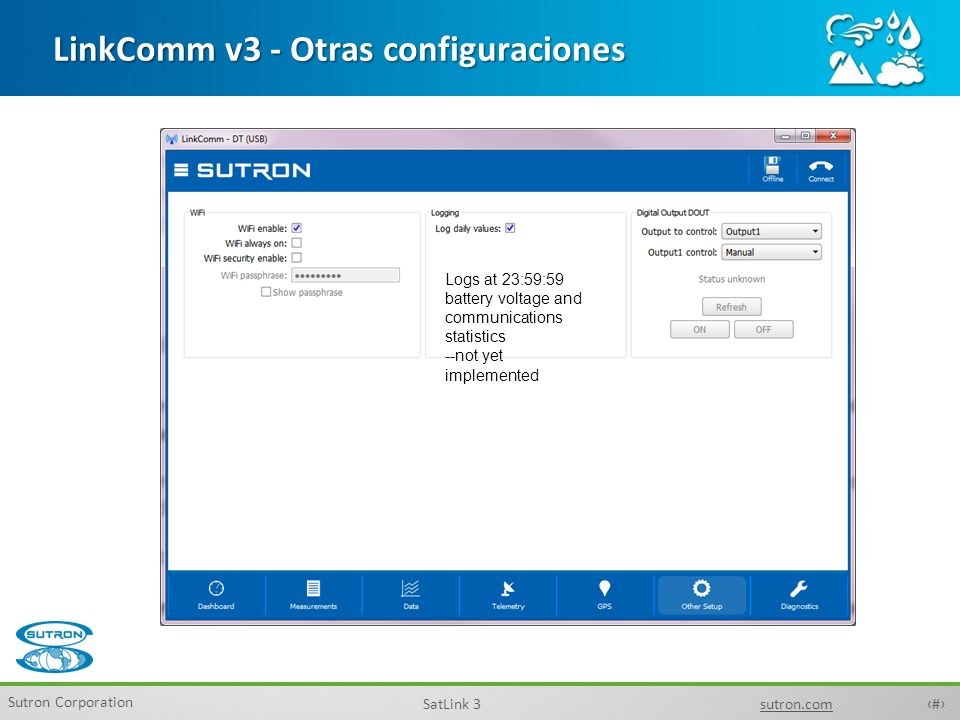Open the Dashboard tab

tap(216, 595)
